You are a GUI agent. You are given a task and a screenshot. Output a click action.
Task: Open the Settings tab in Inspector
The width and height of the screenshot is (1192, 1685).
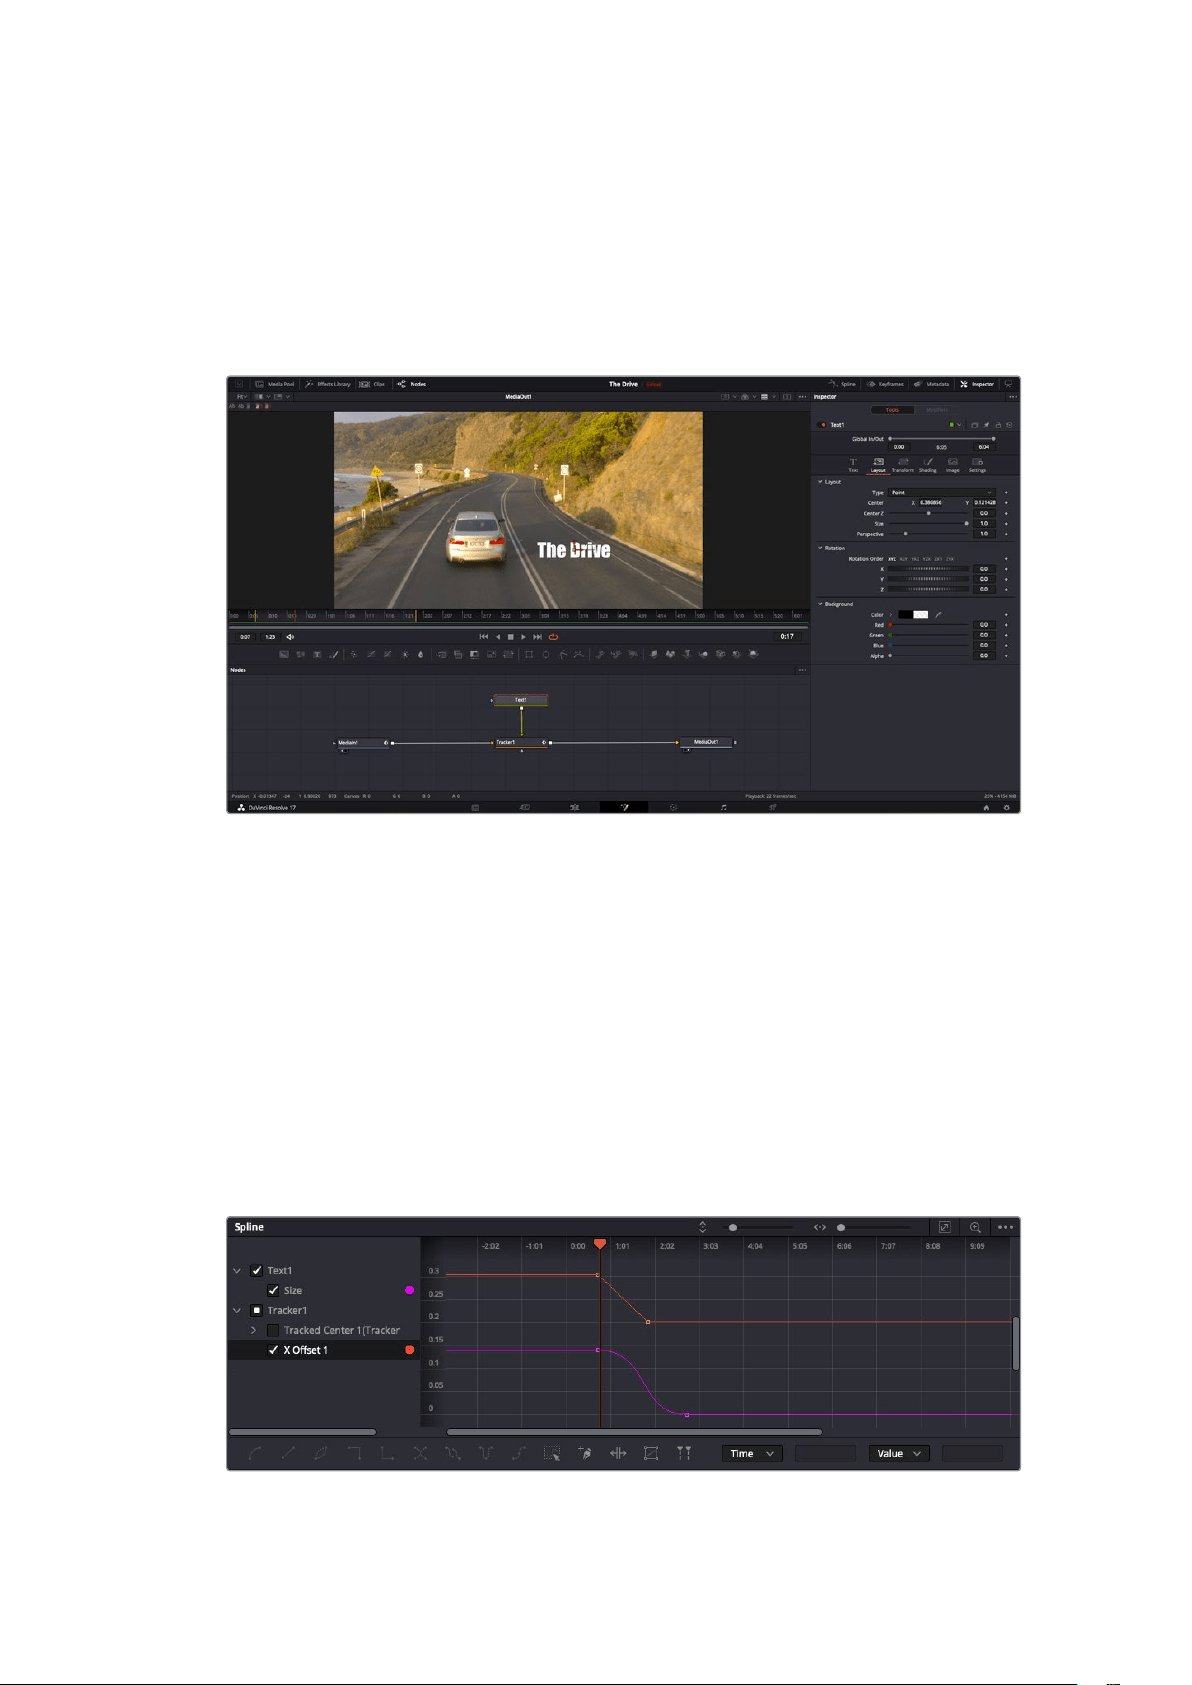pos(978,465)
